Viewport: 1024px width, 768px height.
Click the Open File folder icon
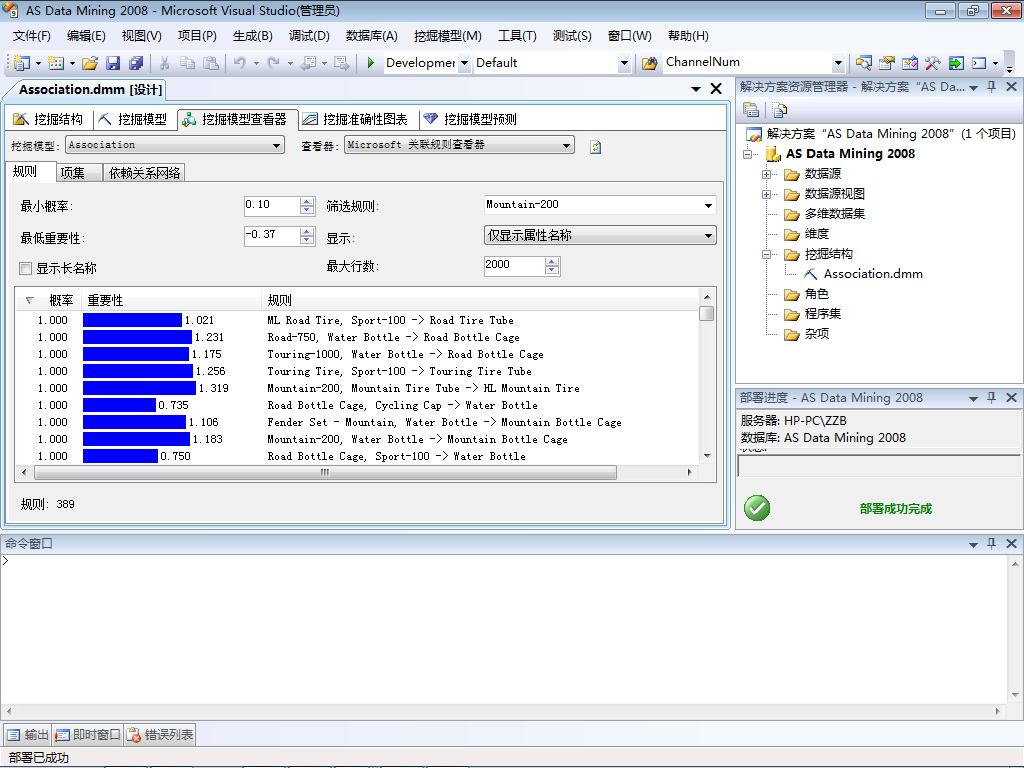pyautogui.click(x=90, y=63)
